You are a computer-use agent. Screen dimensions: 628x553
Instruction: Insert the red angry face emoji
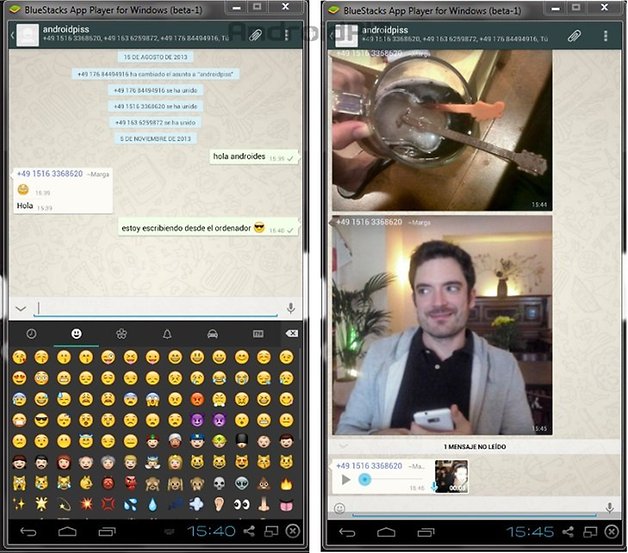click(x=197, y=399)
